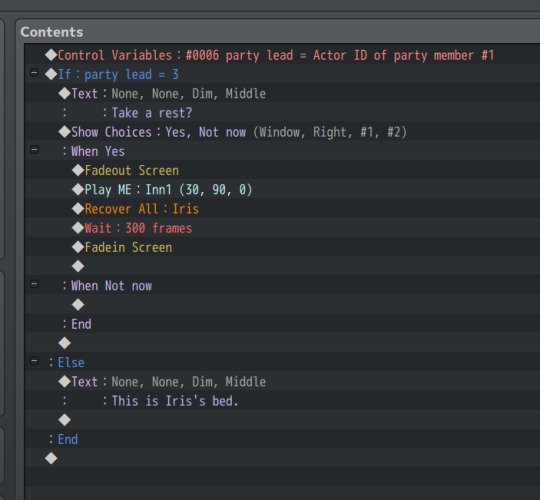Collapse the 'When Yes' branch
This screenshot has width=540, height=500.
(34, 150)
